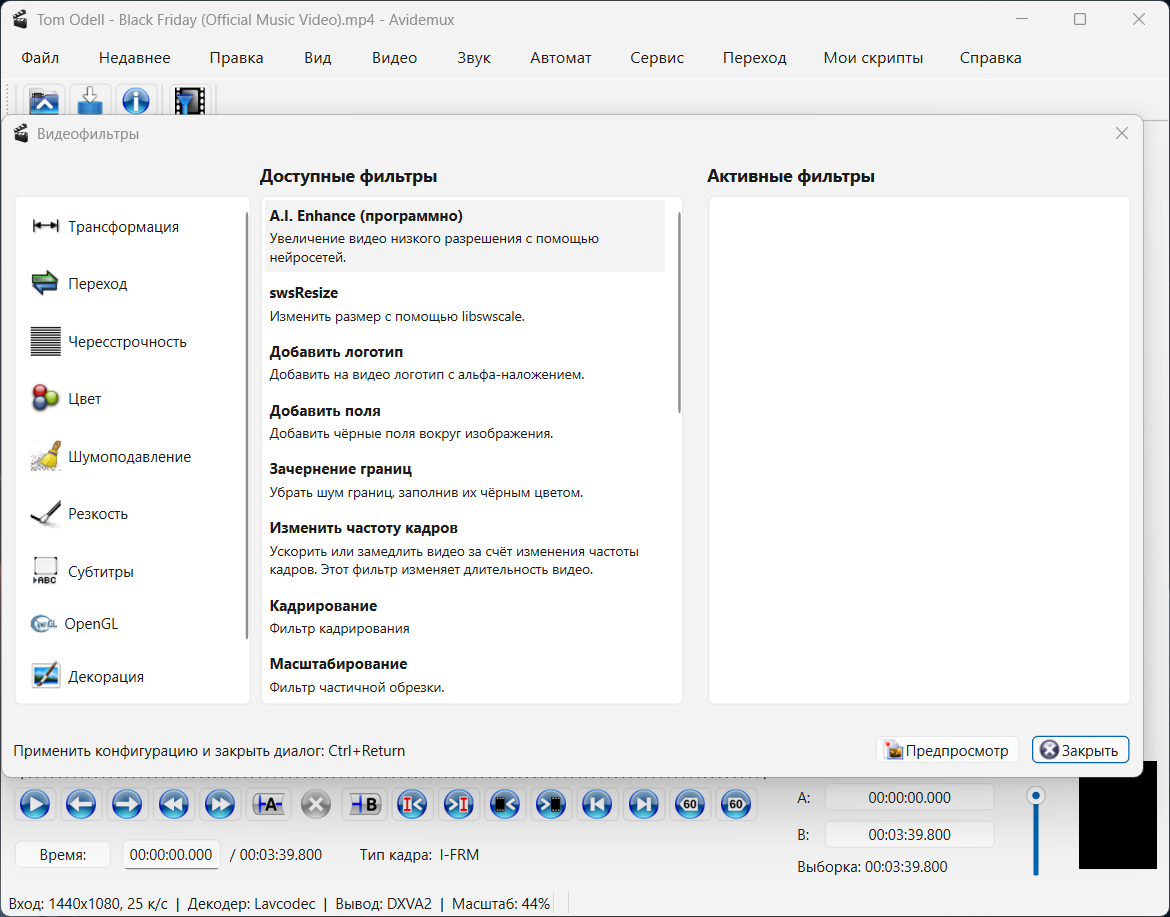This screenshot has width=1170, height=917.
Task: Set the start marker A
Action: pyautogui.click(x=269, y=804)
